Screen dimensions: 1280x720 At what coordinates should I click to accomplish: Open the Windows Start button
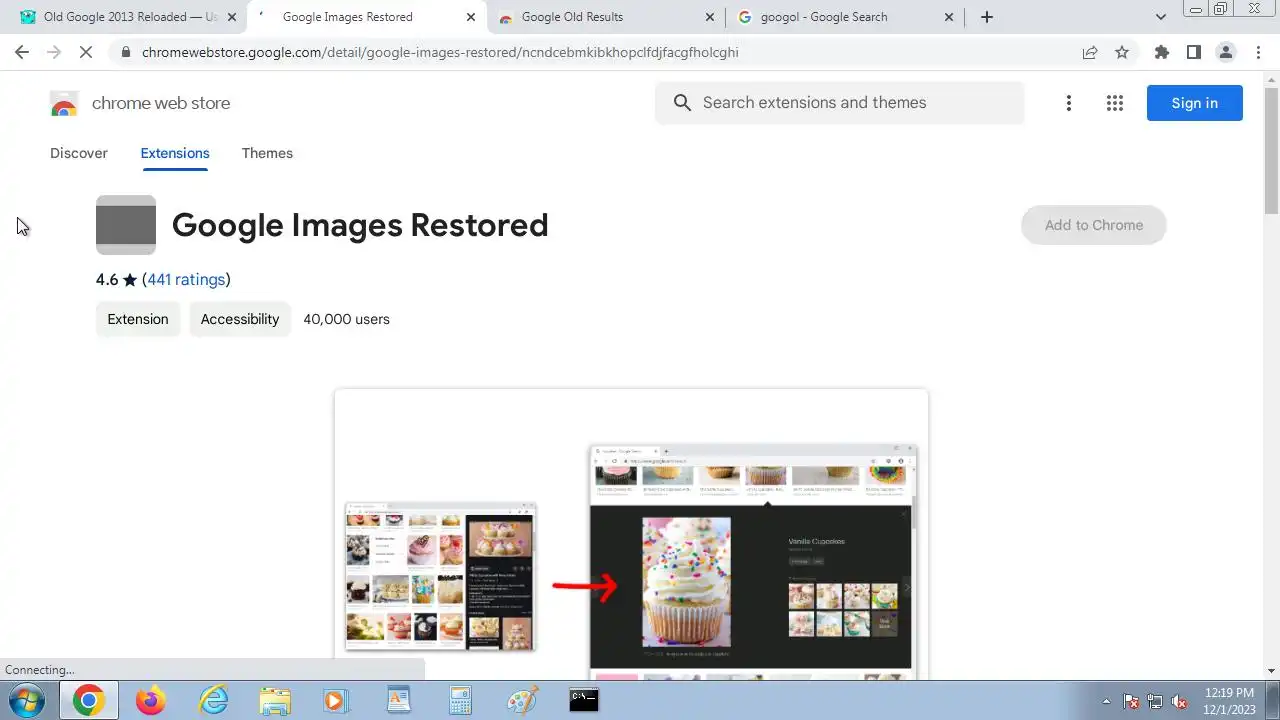(27, 700)
